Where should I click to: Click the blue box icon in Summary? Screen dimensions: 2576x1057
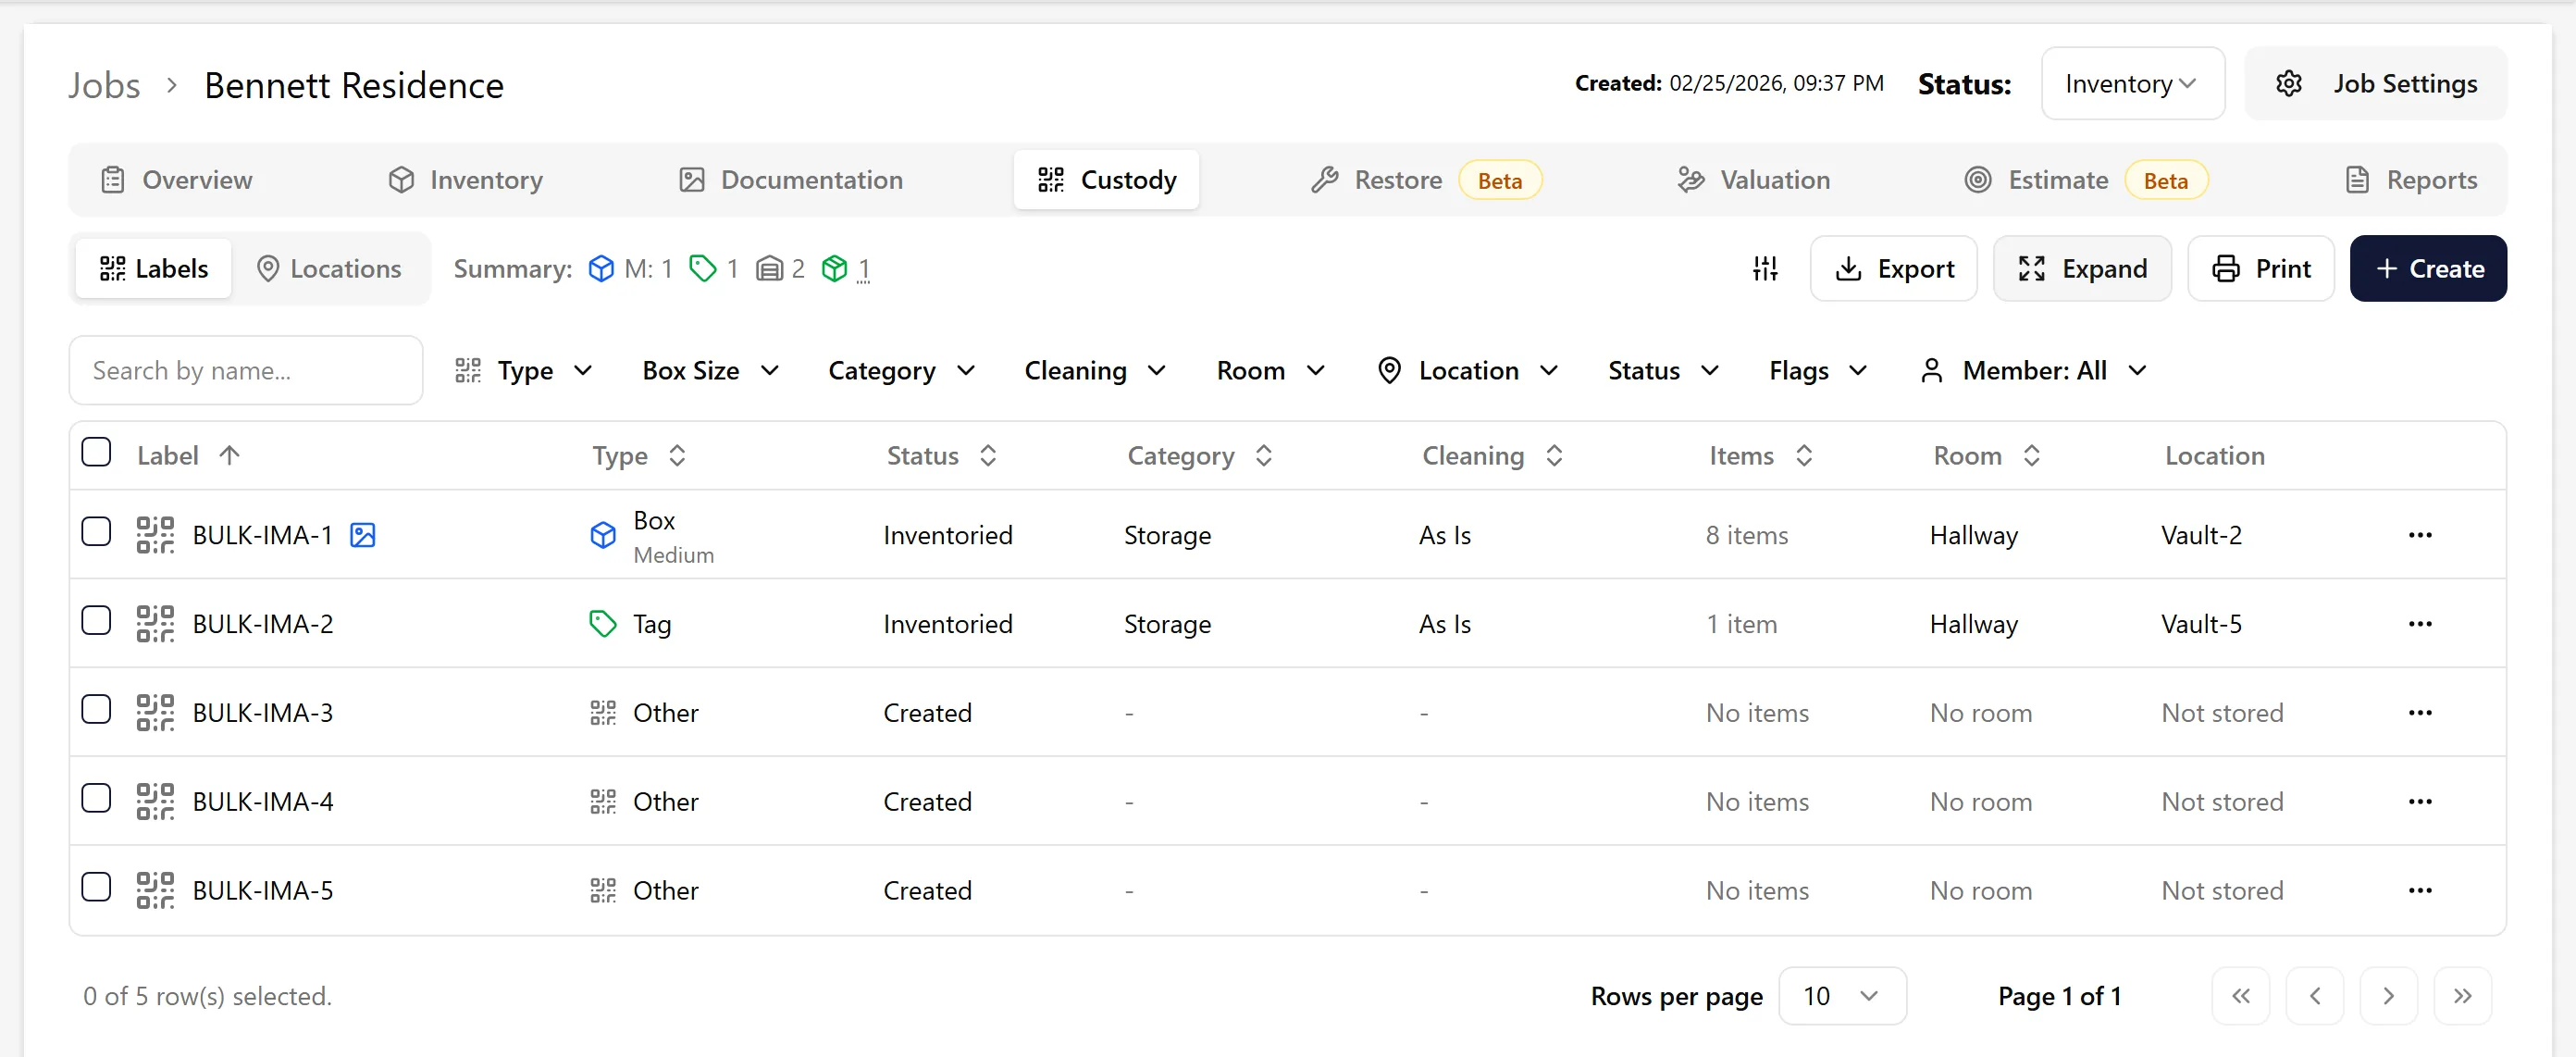pyautogui.click(x=601, y=268)
